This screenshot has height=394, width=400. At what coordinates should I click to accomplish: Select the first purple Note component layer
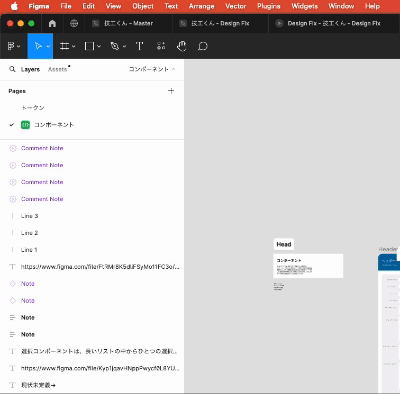click(92, 284)
